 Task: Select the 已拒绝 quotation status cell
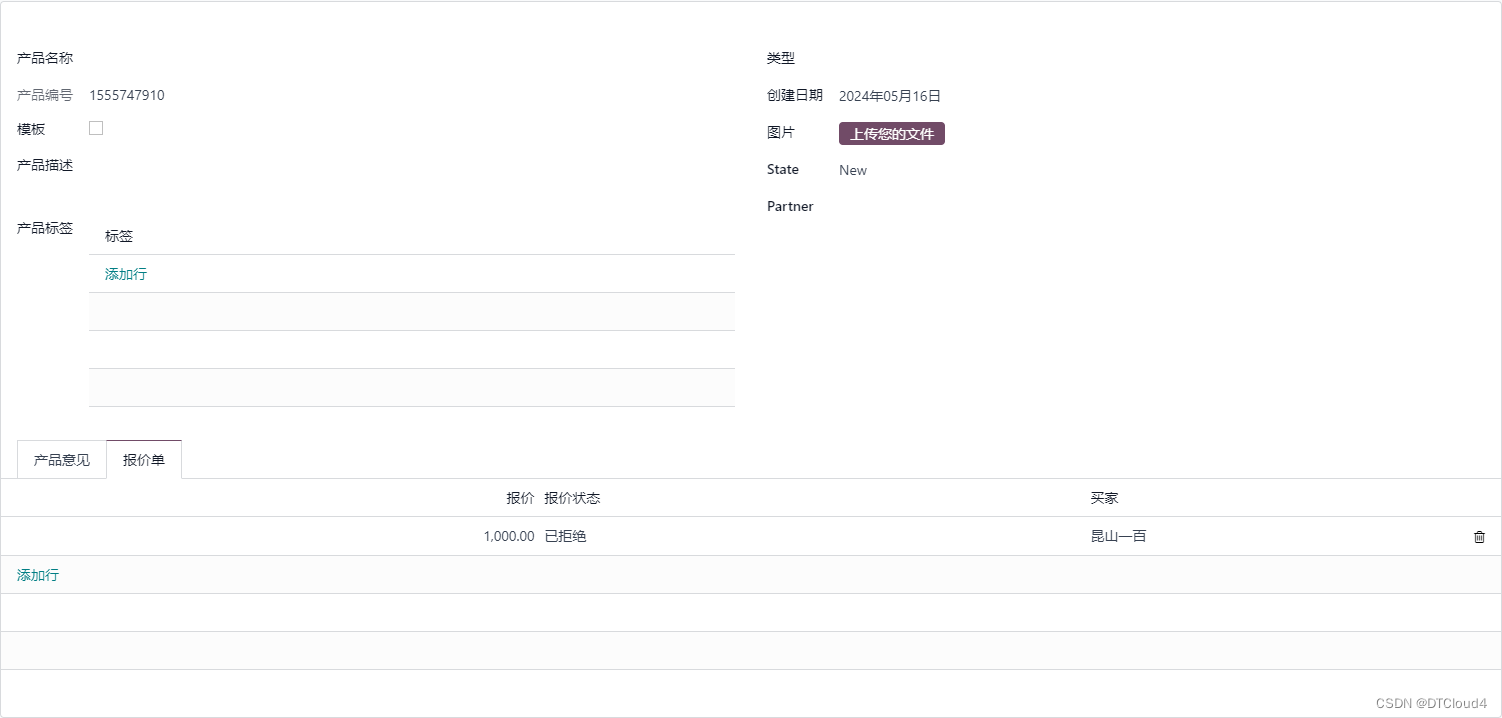[x=567, y=536]
